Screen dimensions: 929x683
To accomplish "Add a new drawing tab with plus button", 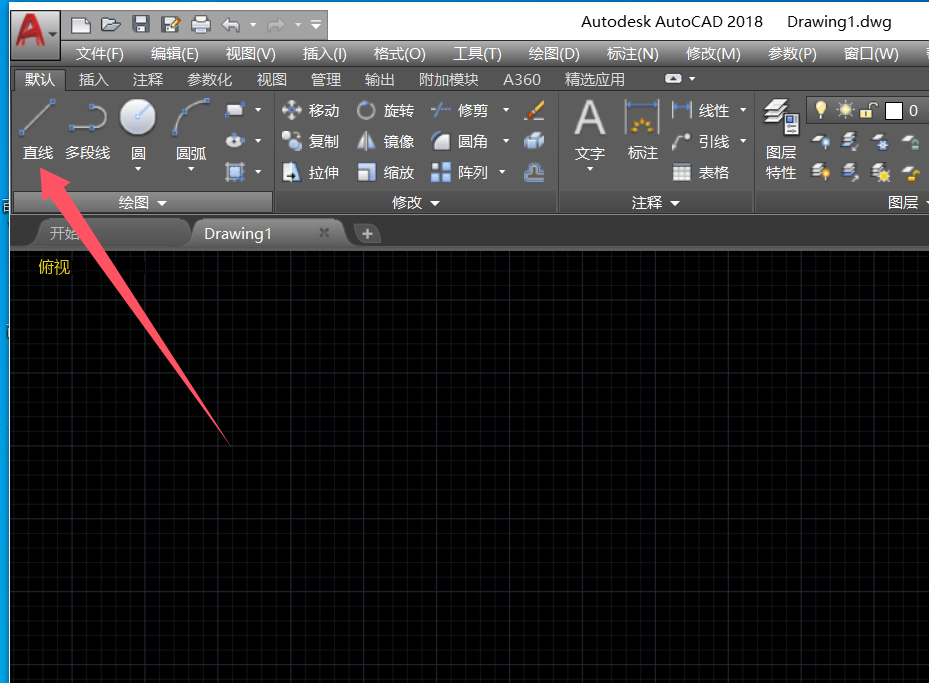I will [367, 233].
